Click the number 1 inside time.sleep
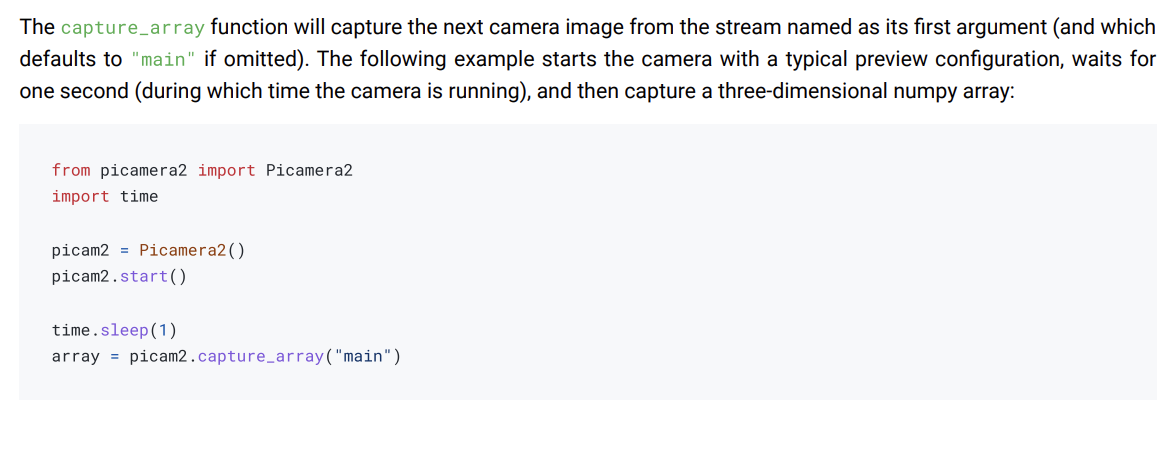1175x455 pixels. pos(163,330)
